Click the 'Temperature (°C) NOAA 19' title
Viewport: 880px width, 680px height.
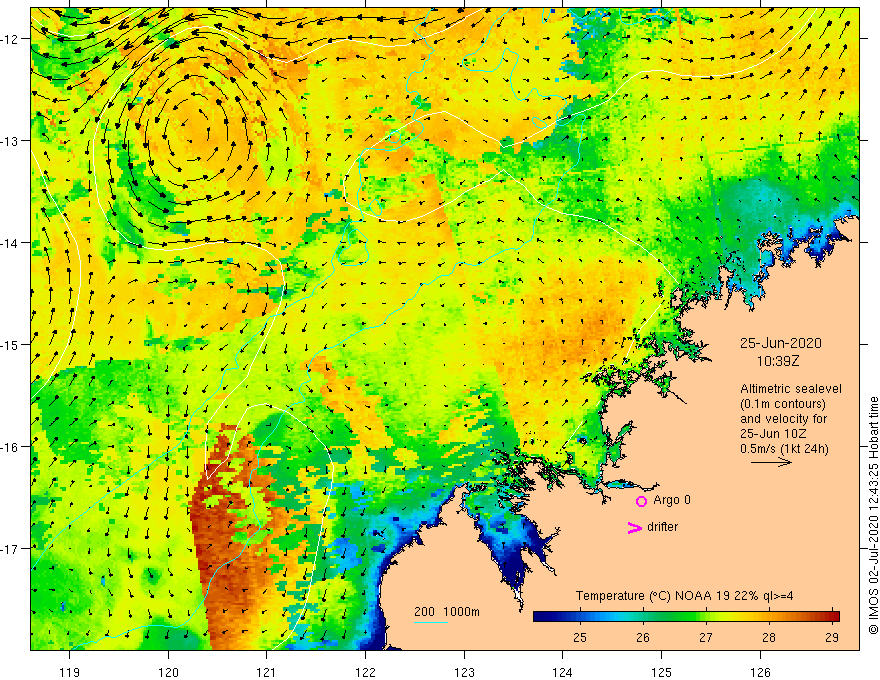[652, 596]
